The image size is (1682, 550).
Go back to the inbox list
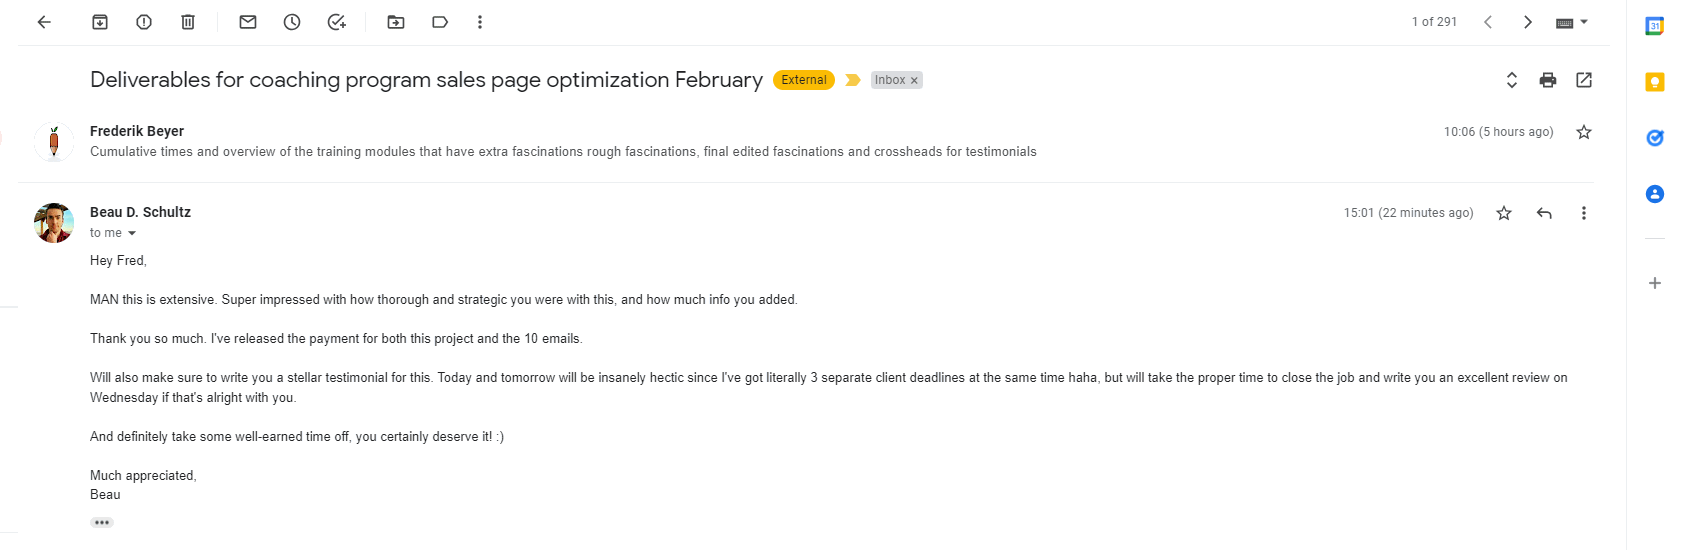pos(44,22)
